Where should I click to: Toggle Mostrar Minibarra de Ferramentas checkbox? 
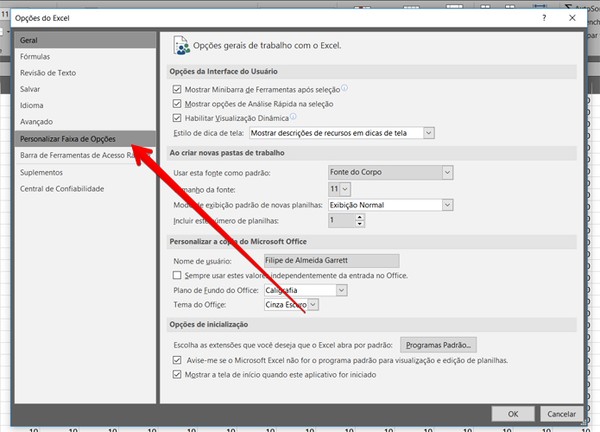tap(177, 90)
